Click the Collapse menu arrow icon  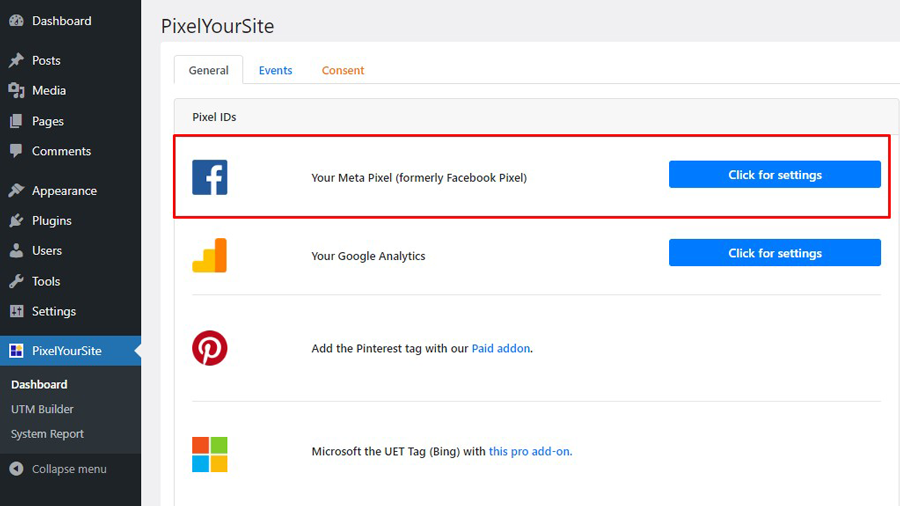[16, 469]
